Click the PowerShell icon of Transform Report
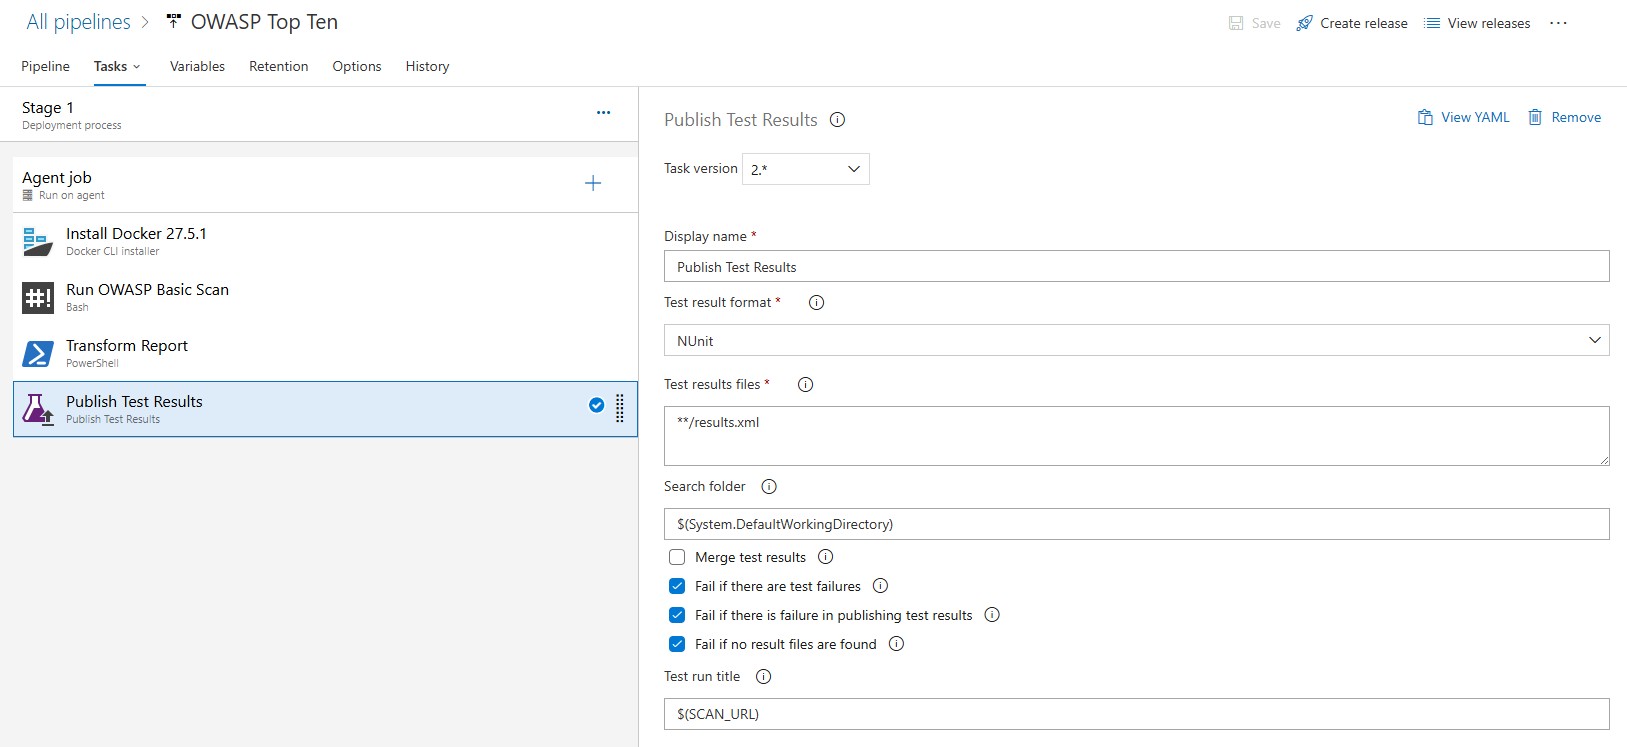This screenshot has height=747, width=1627. 38,353
